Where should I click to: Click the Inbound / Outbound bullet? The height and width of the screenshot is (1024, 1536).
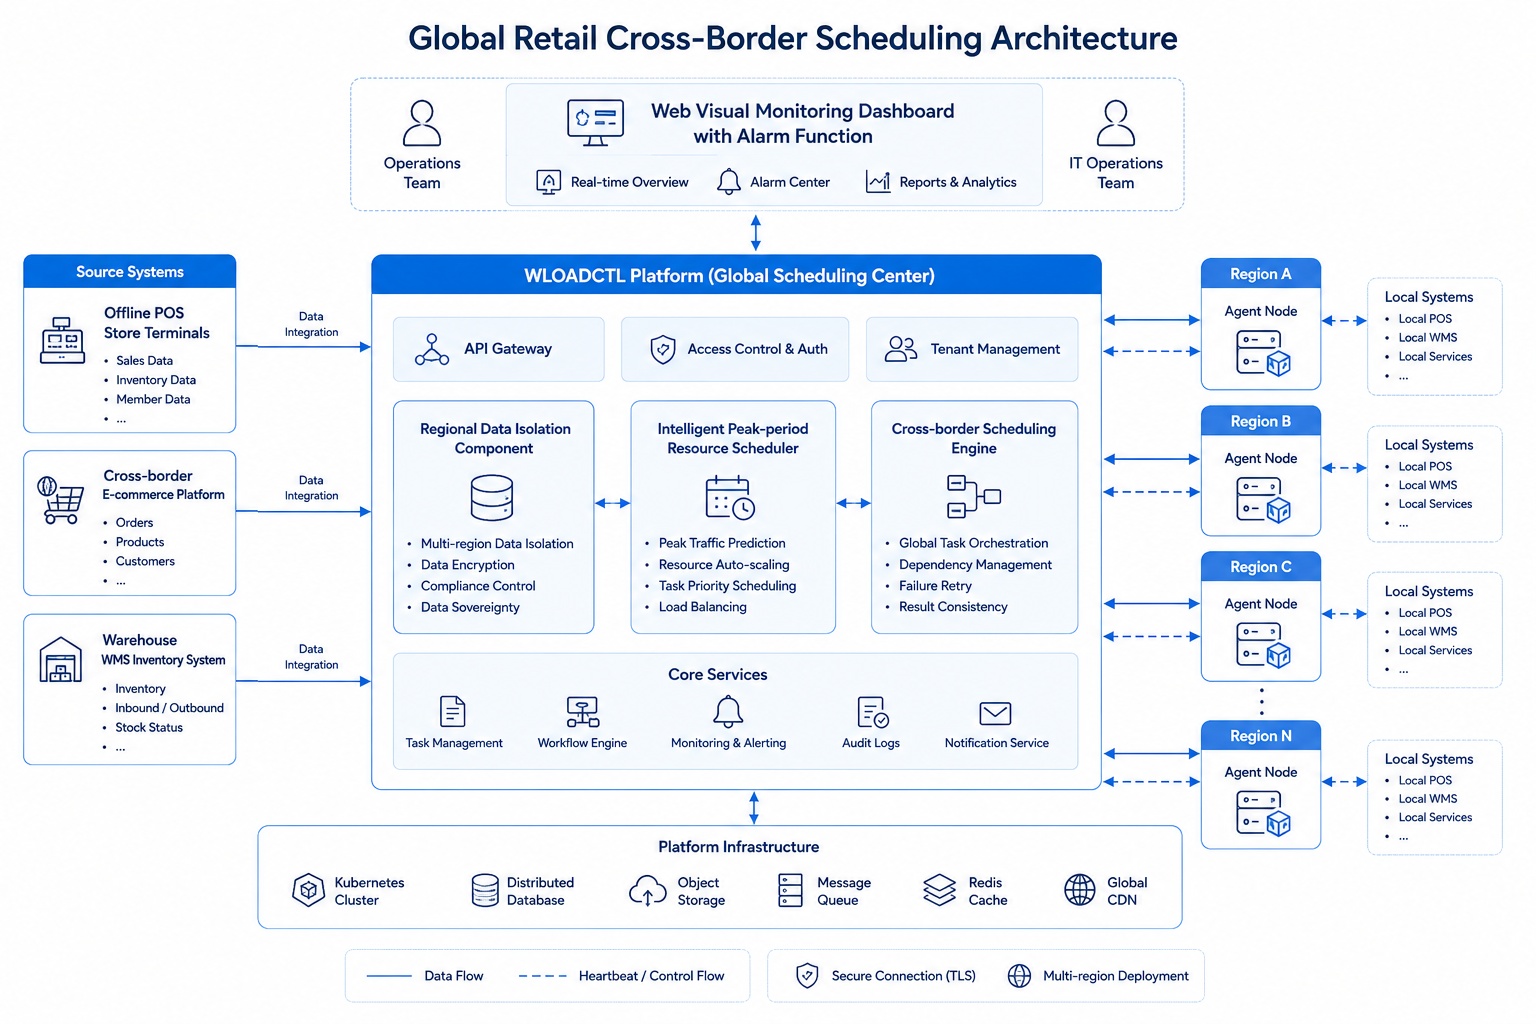pyautogui.click(x=169, y=708)
